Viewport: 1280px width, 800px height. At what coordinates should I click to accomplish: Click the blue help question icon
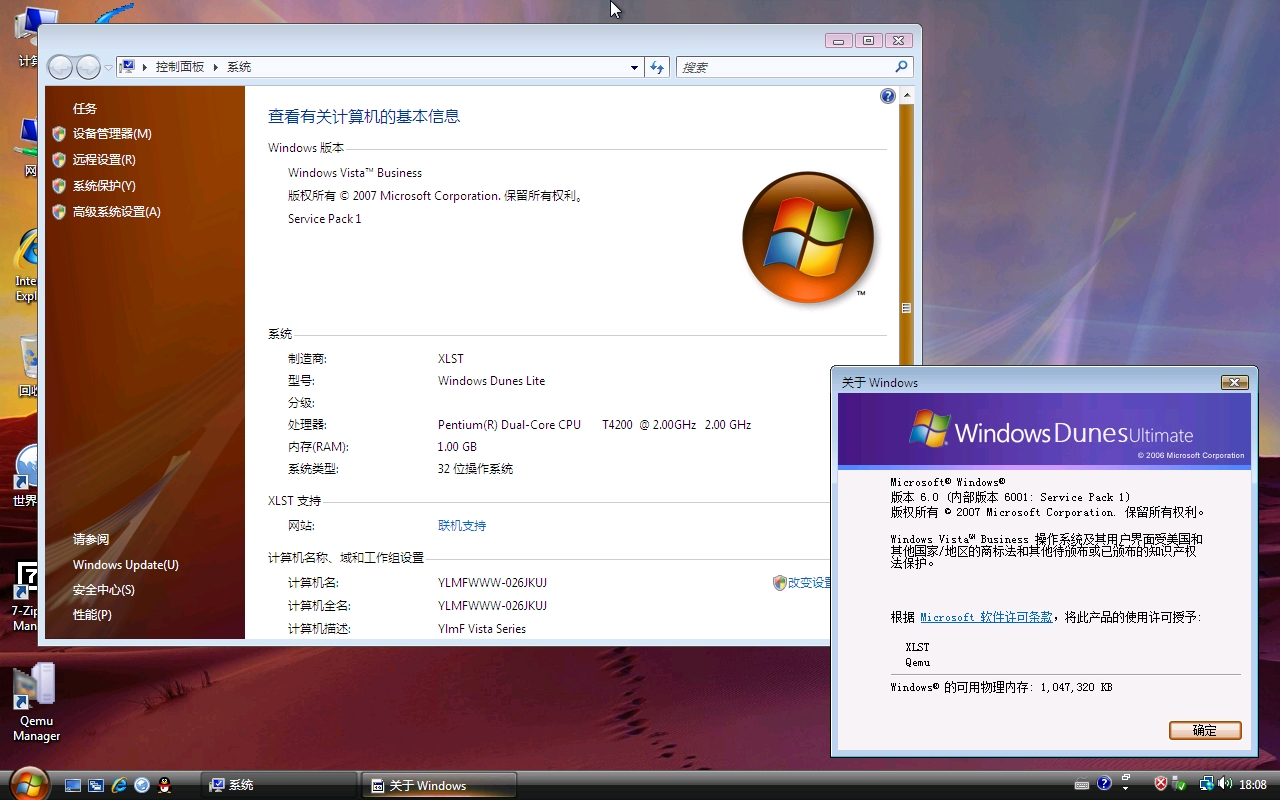pyautogui.click(x=887, y=96)
